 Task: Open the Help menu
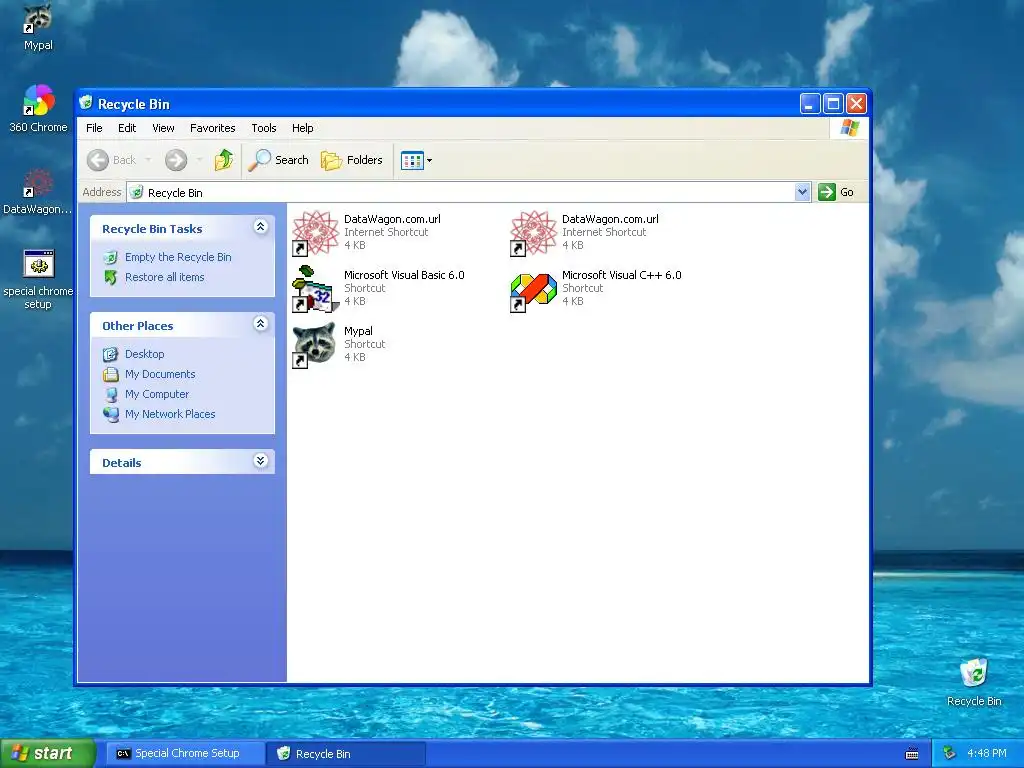[x=302, y=128]
